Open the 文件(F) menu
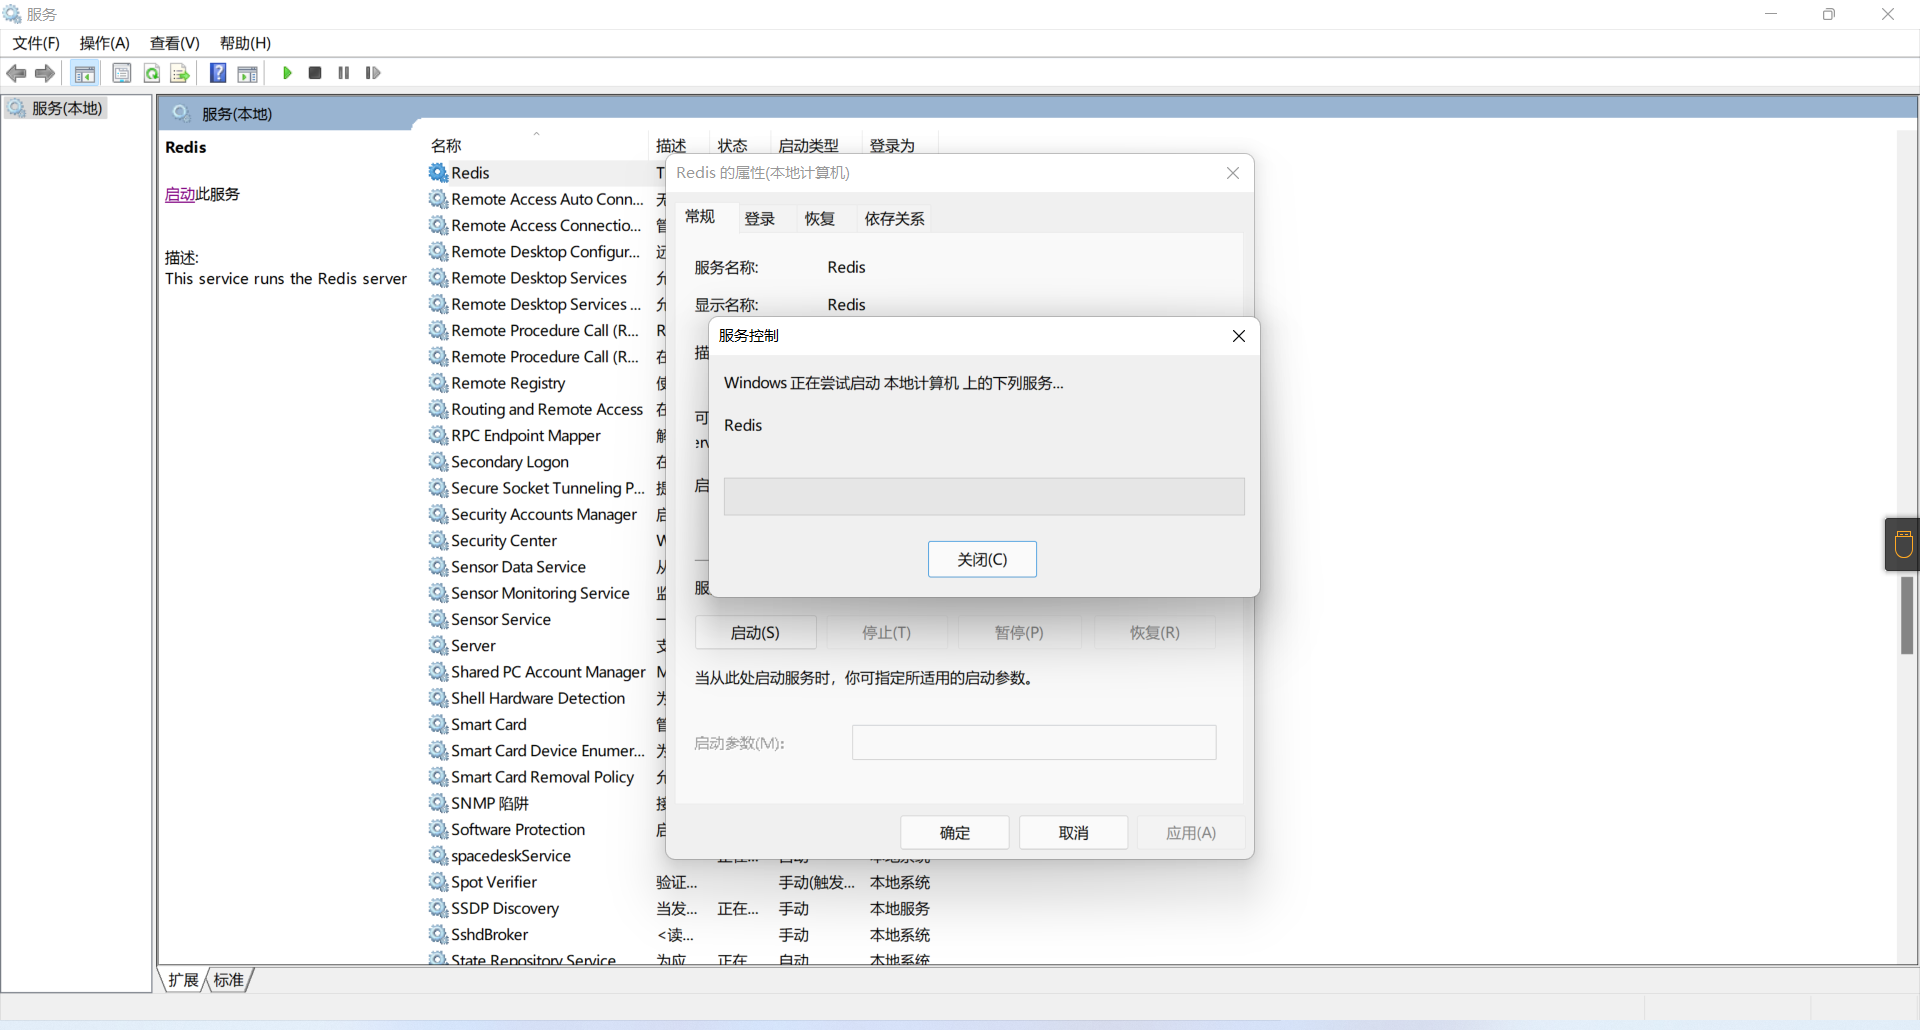 click(x=36, y=43)
